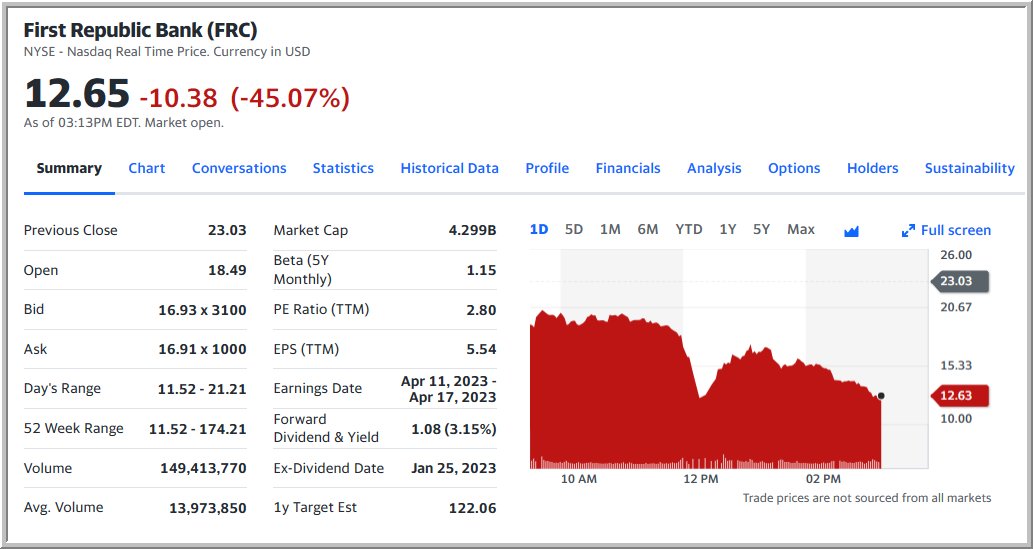Click Forward Dividend & Yield value 1.08 (3.15%)
1033x549 pixels.
click(453, 429)
